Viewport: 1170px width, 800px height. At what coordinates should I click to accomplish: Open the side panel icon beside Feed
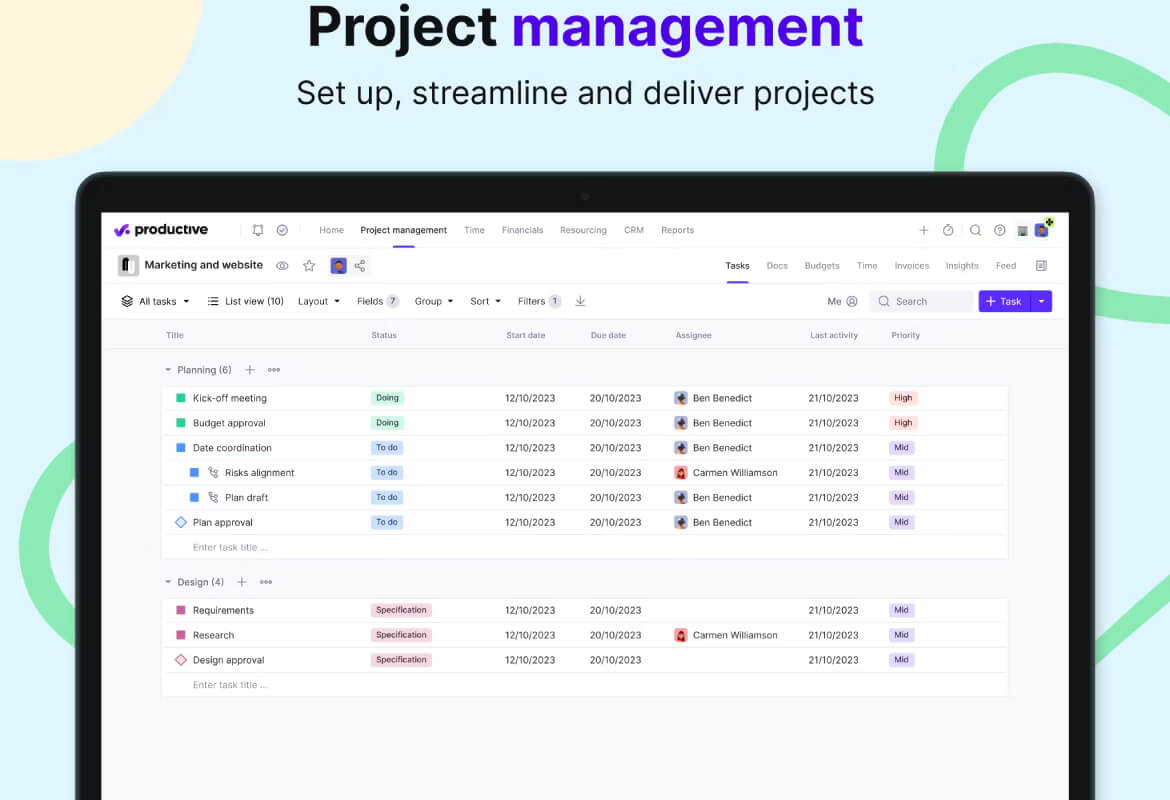(1042, 266)
